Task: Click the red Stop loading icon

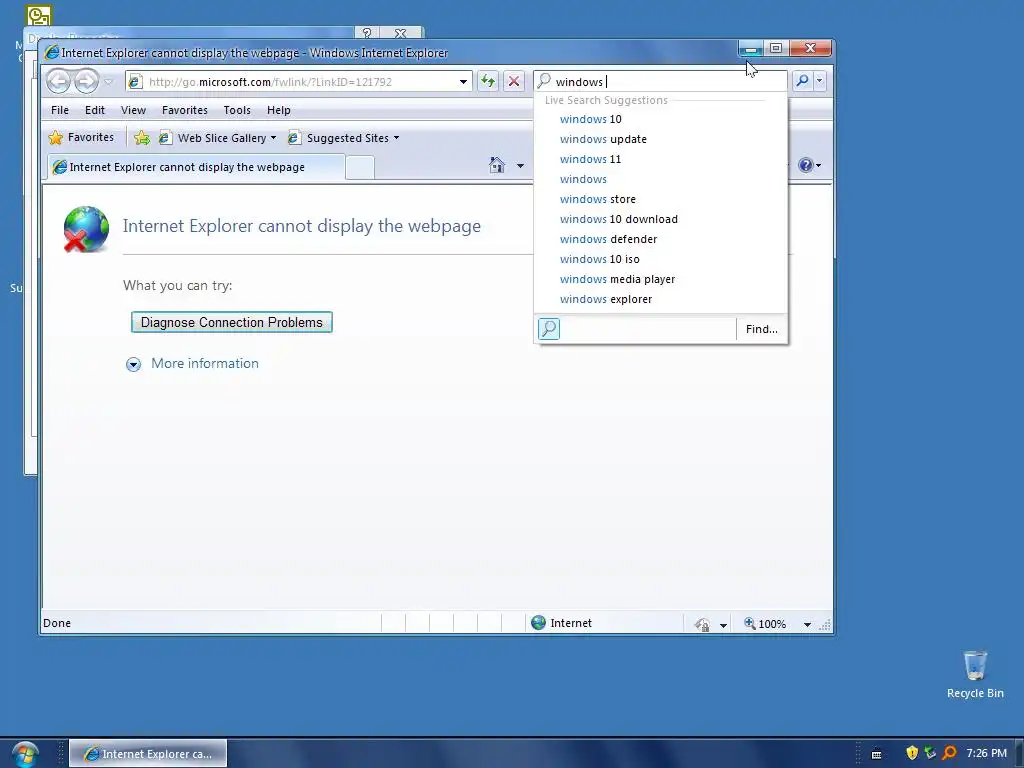Action: [514, 82]
